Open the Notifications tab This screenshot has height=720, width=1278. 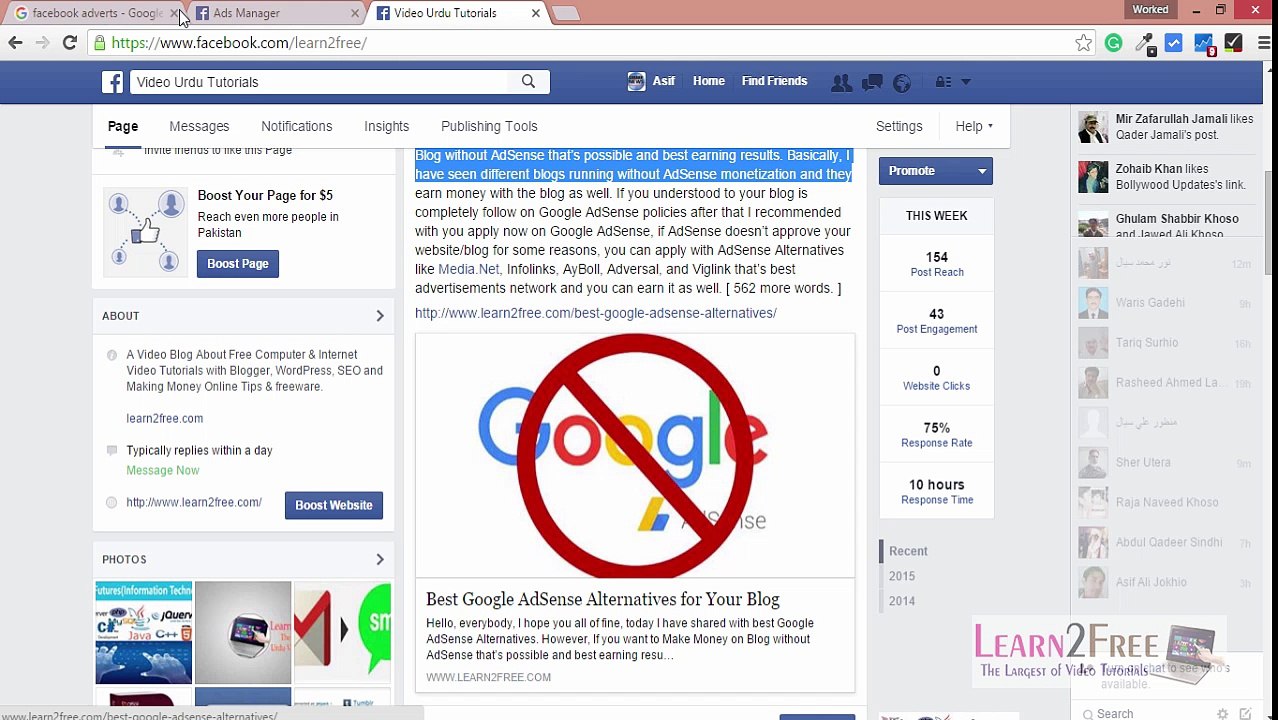click(x=296, y=126)
